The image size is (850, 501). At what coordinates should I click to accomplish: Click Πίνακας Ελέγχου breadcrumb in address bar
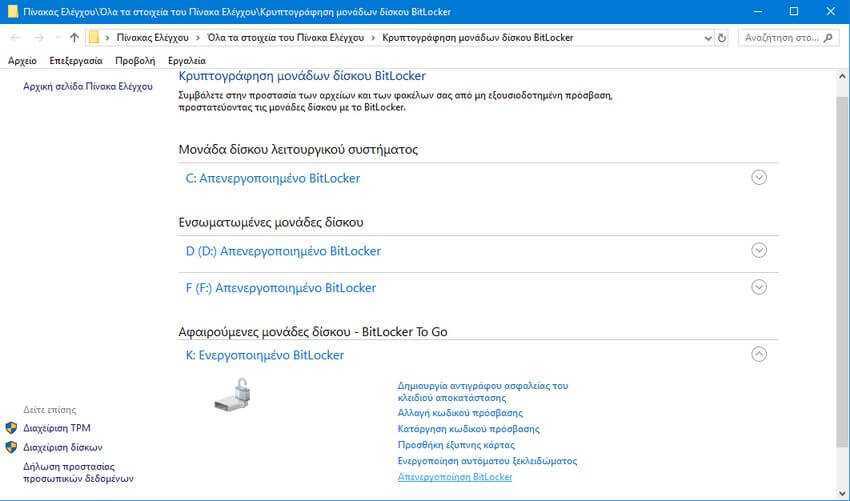coord(153,37)
